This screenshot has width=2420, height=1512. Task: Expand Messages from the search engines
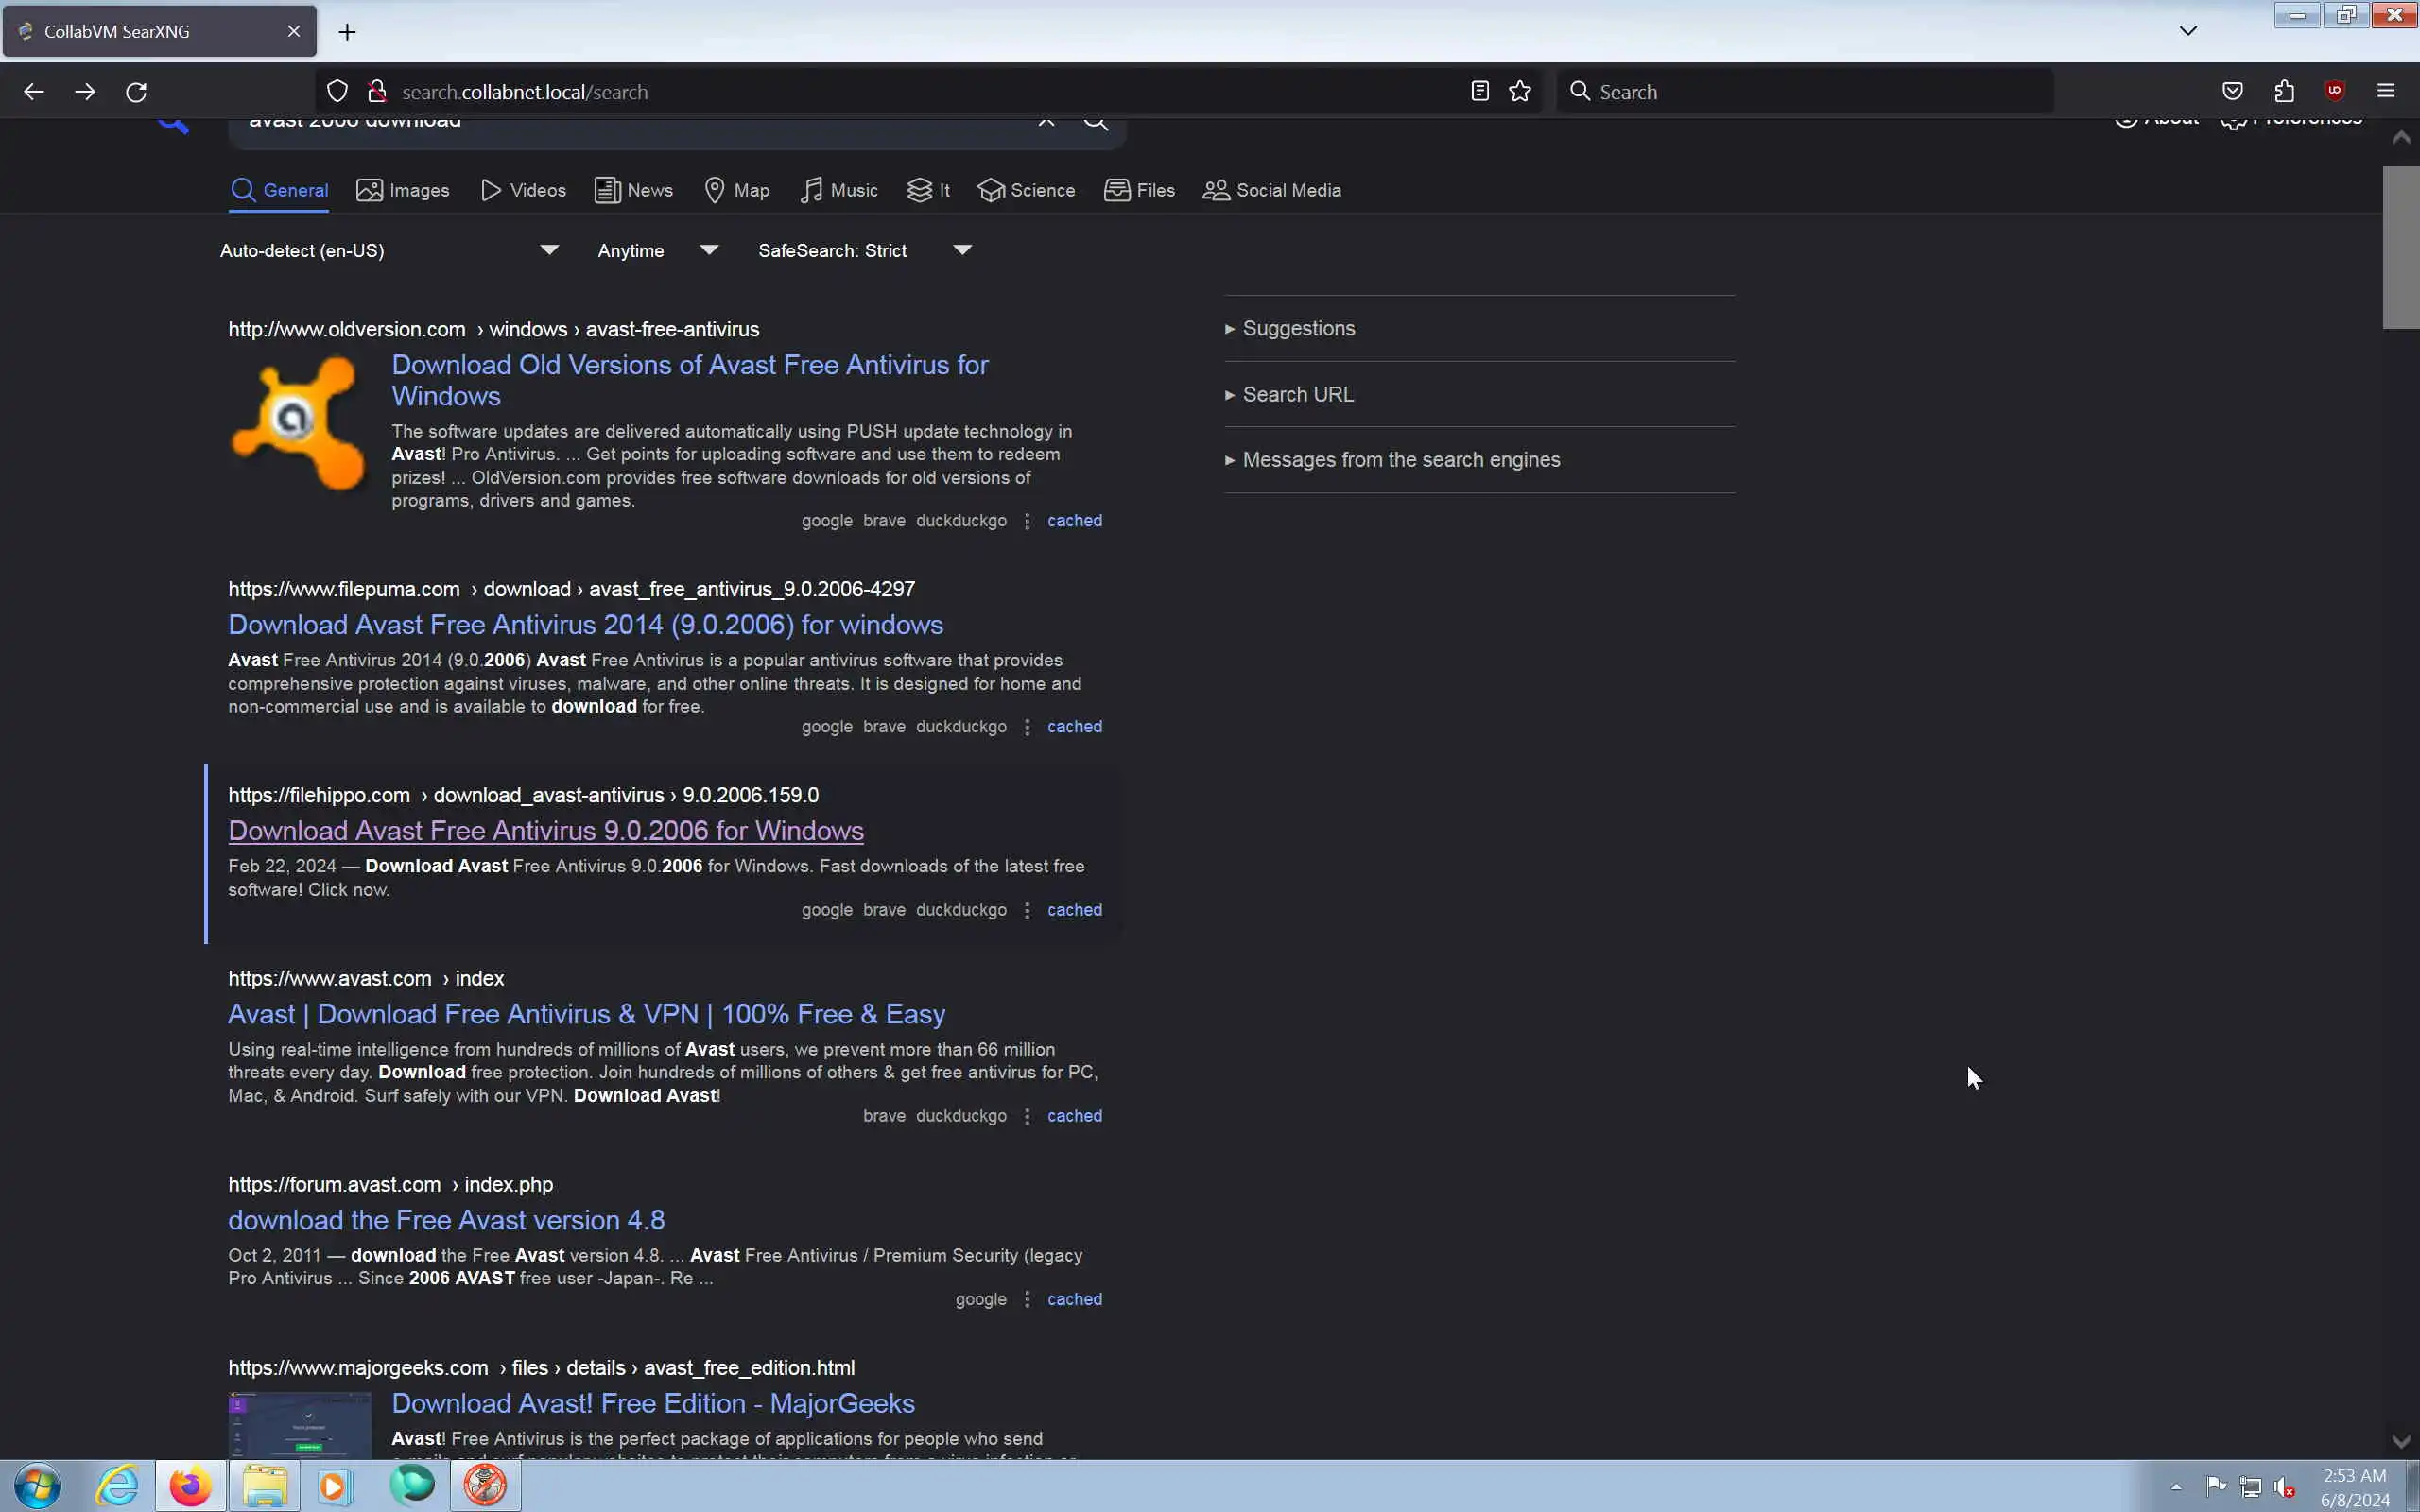1400,460
